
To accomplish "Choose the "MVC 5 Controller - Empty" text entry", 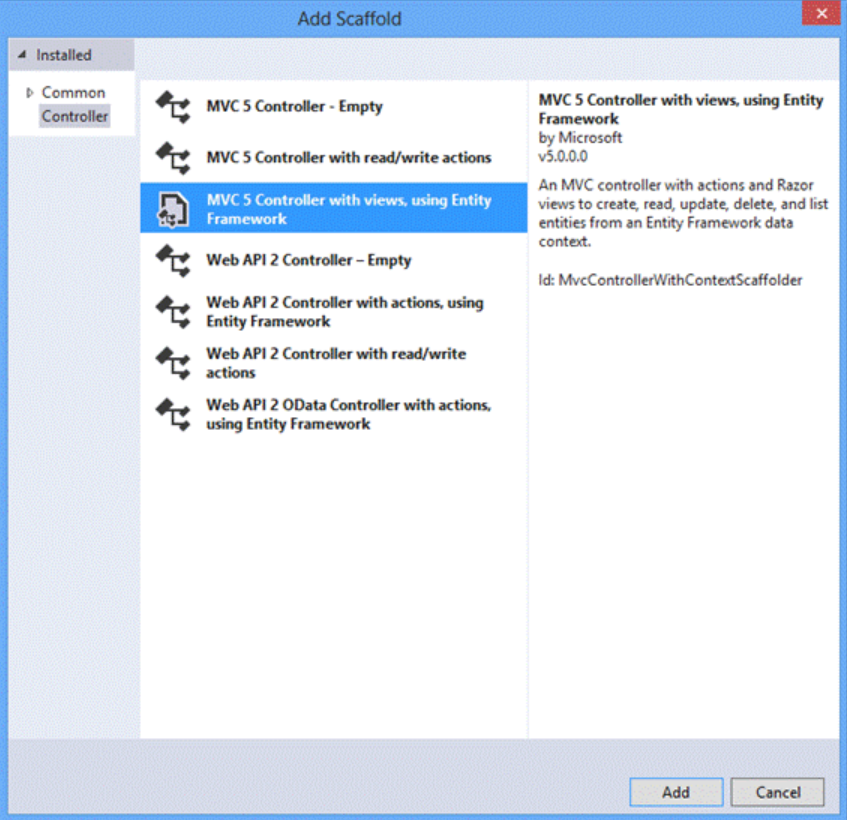I will pyautogui.click(x=294, y=107).
